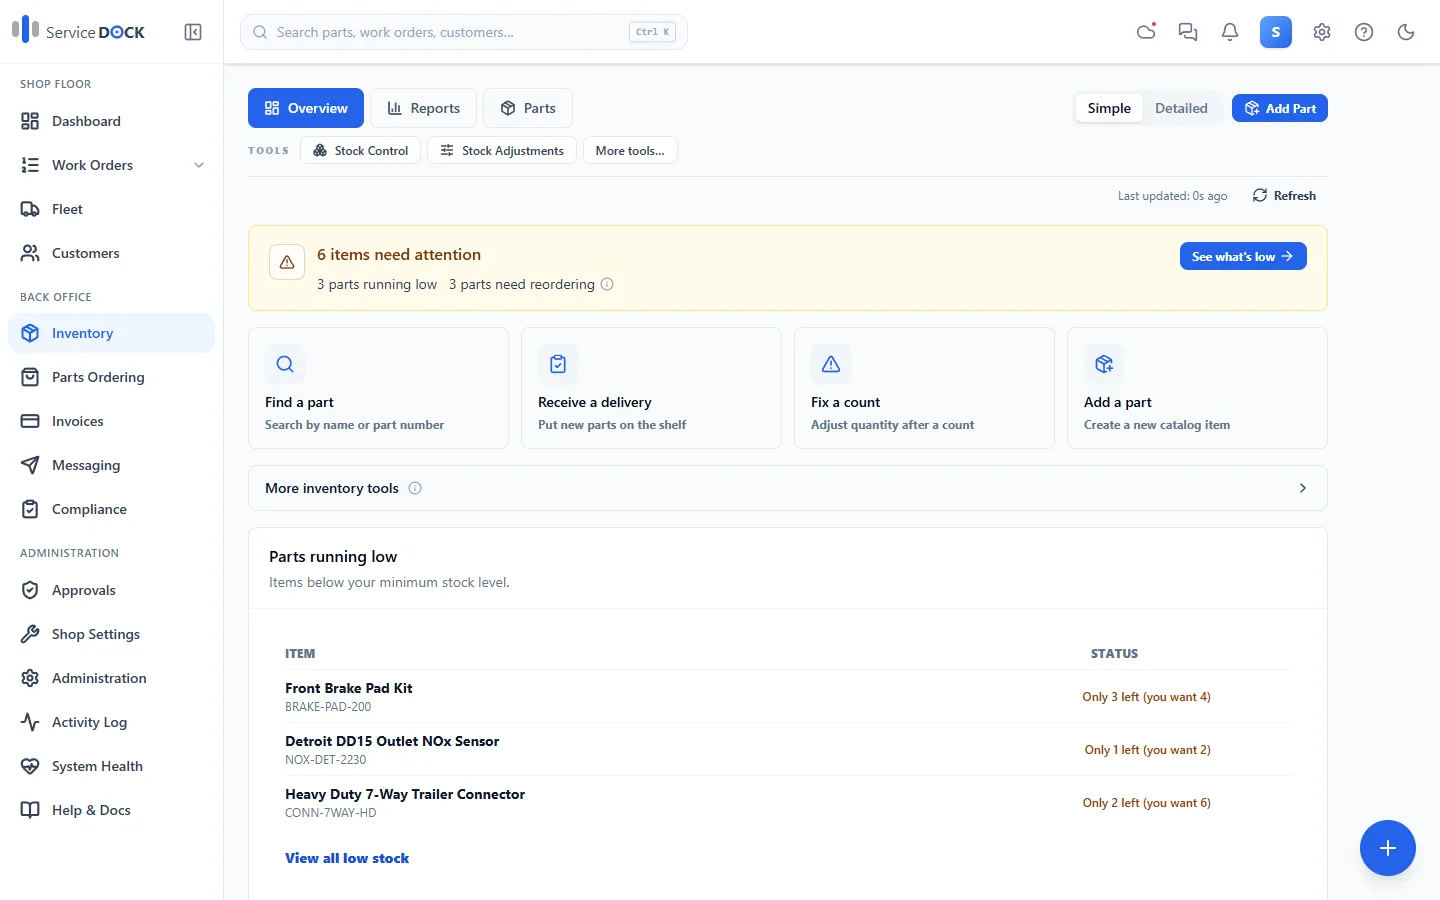This screenshot has height=900, width=1440.
Task: Open Stock Control tool
Action: point(360,151)
